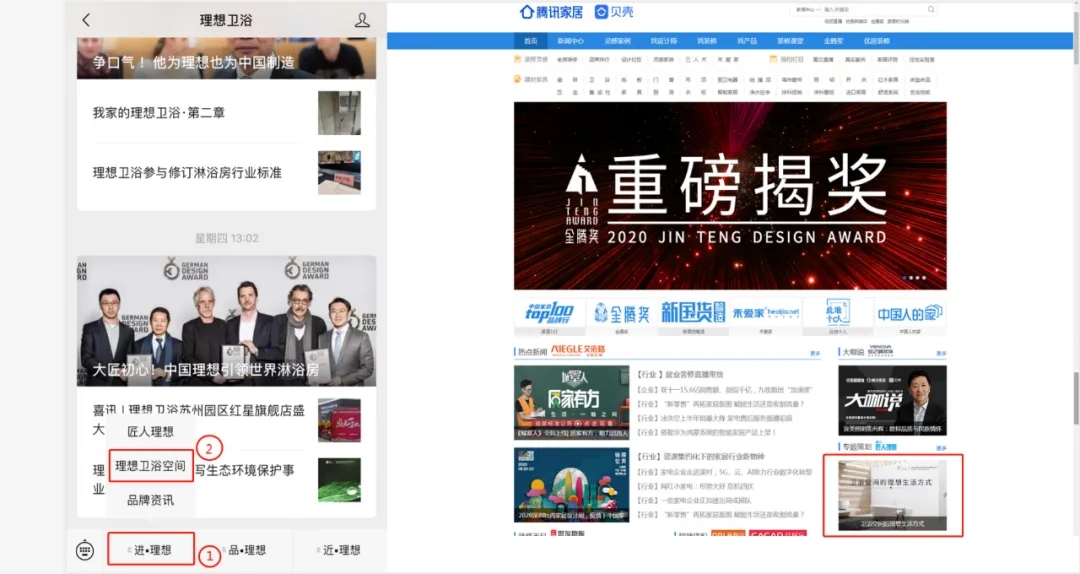Click the keyword search input field

click(873, 10)
